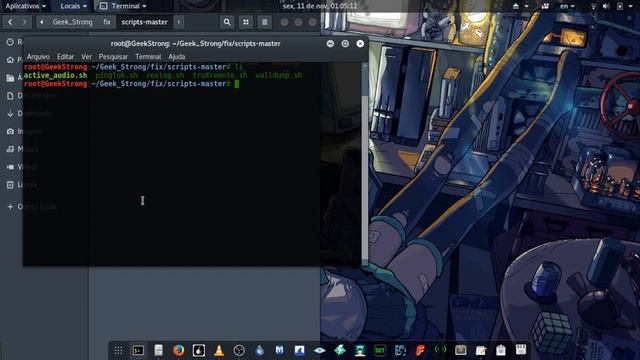Open the notepad with pencil icon in the dock
The height and width of the screenshot is (360, 640).
[481, 350]
